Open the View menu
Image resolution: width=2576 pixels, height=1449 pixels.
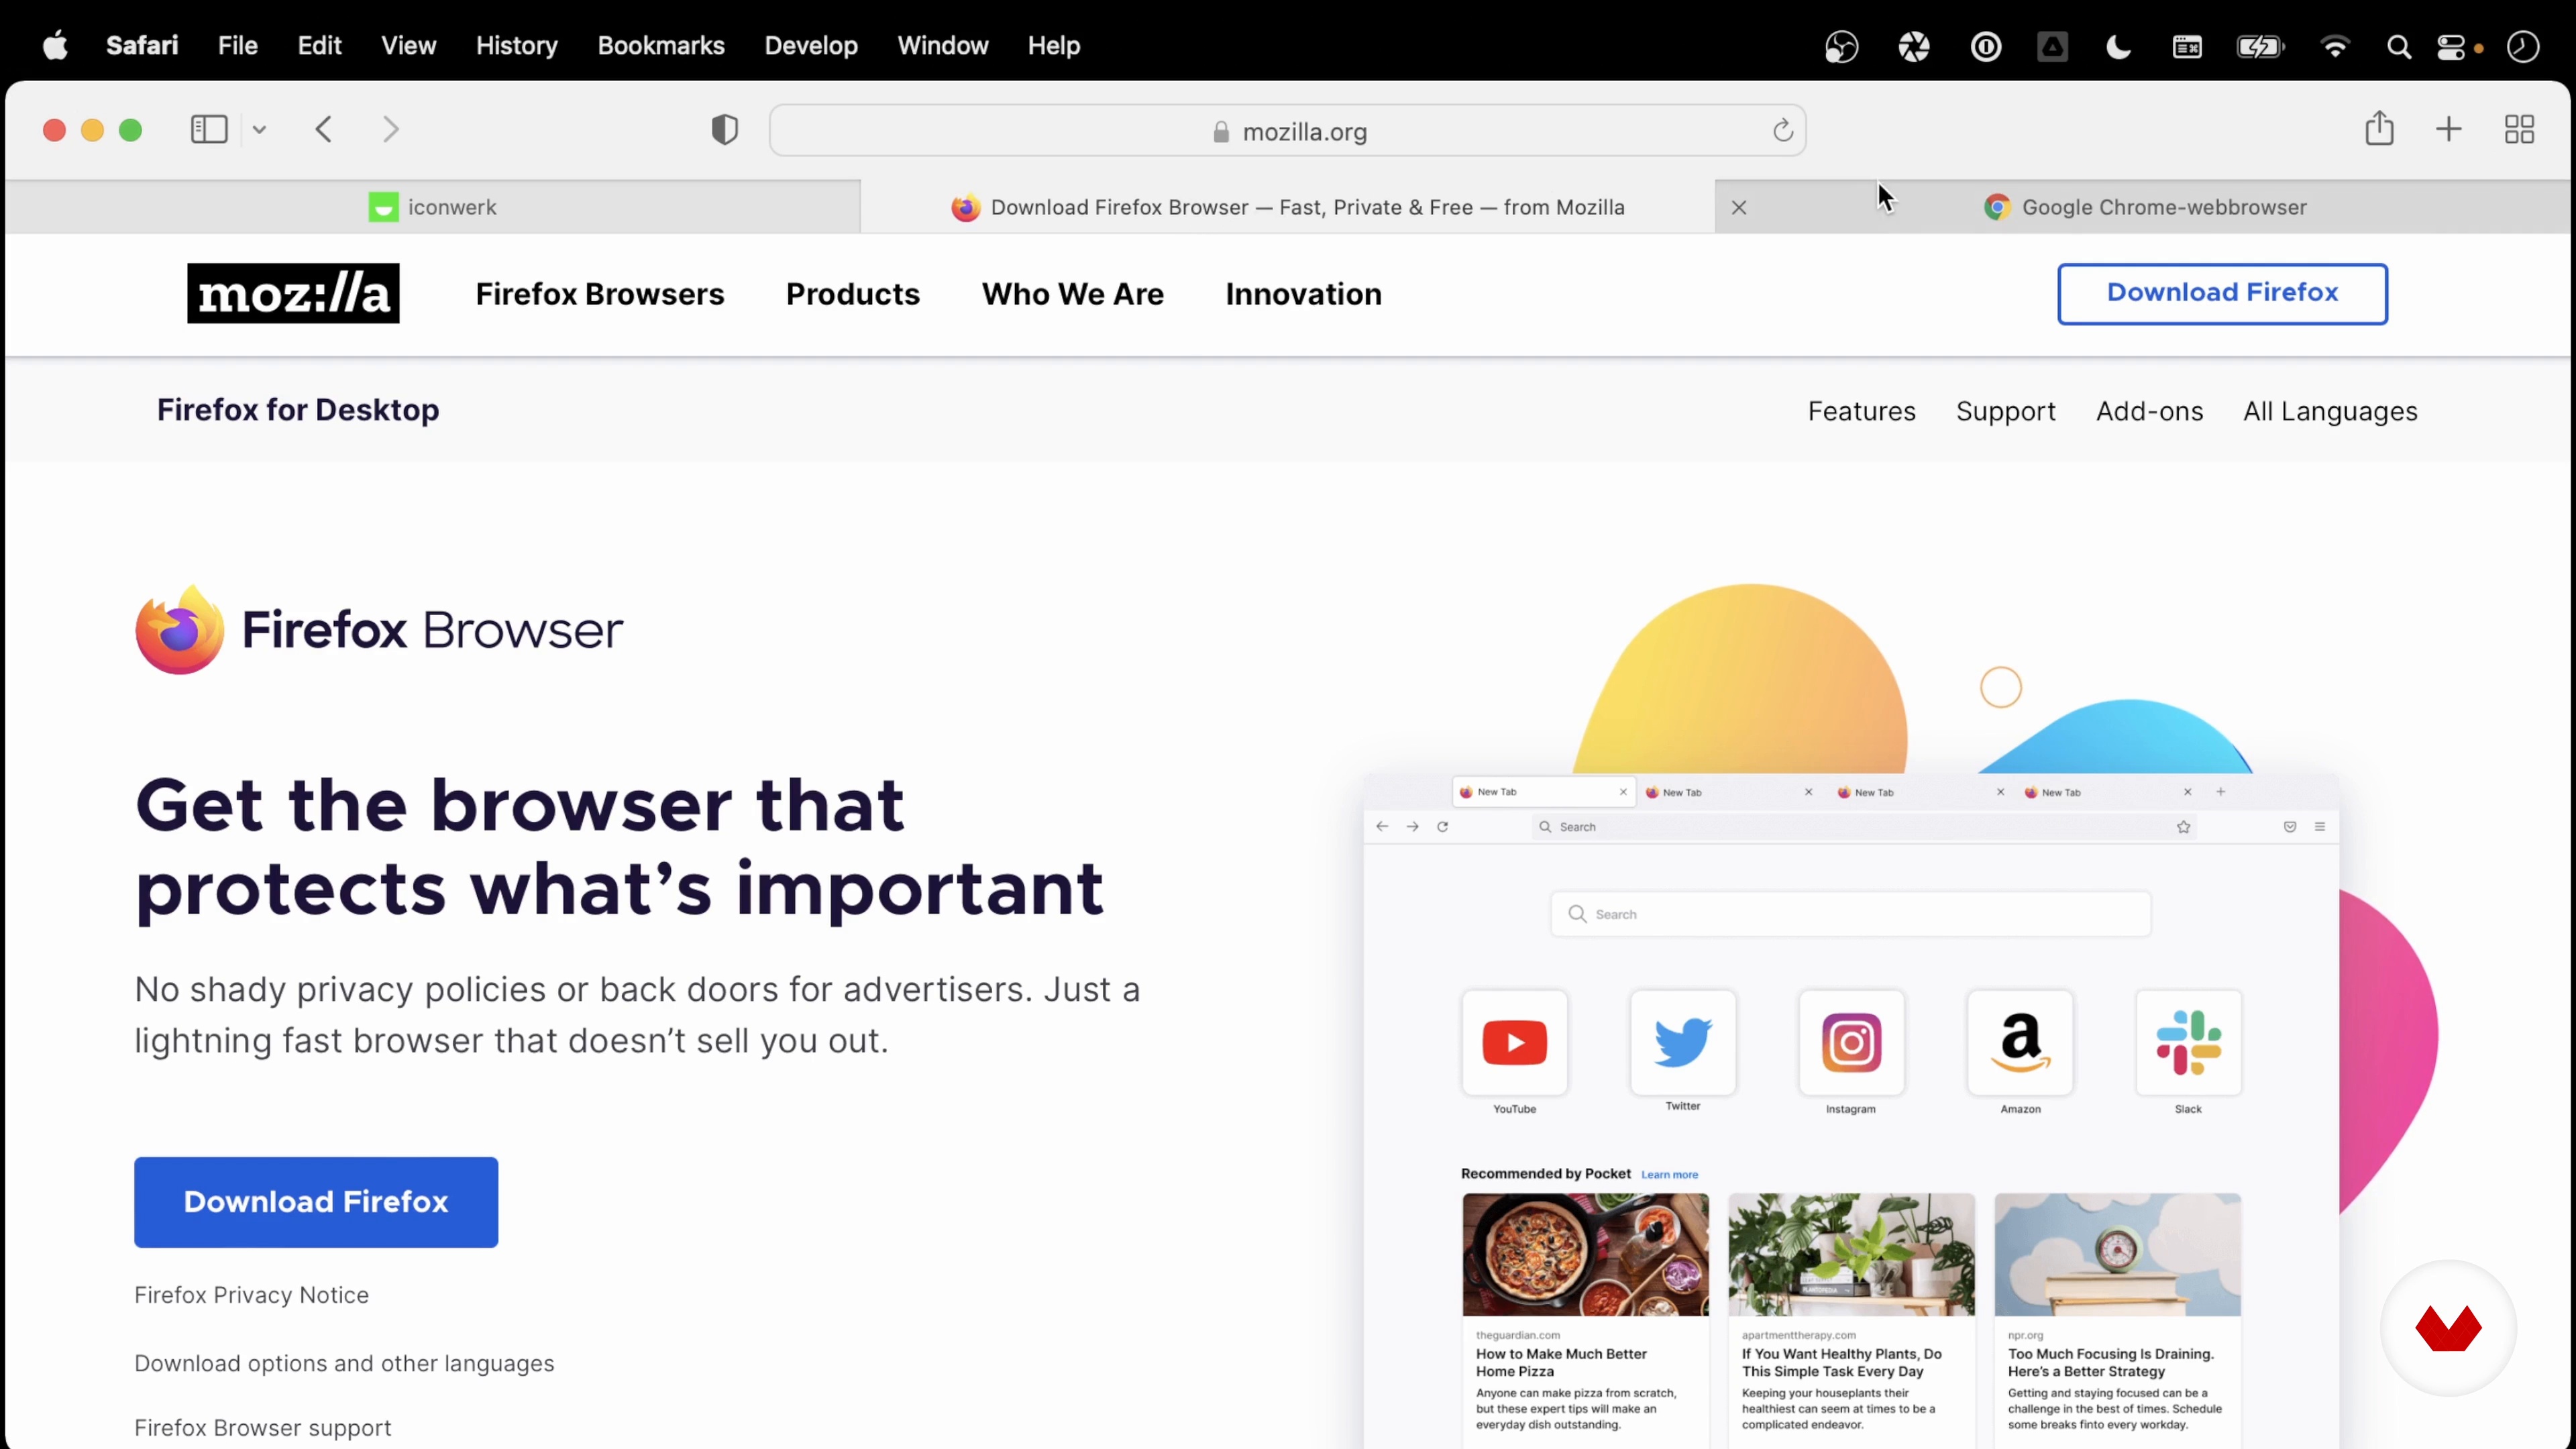[408, 45]
